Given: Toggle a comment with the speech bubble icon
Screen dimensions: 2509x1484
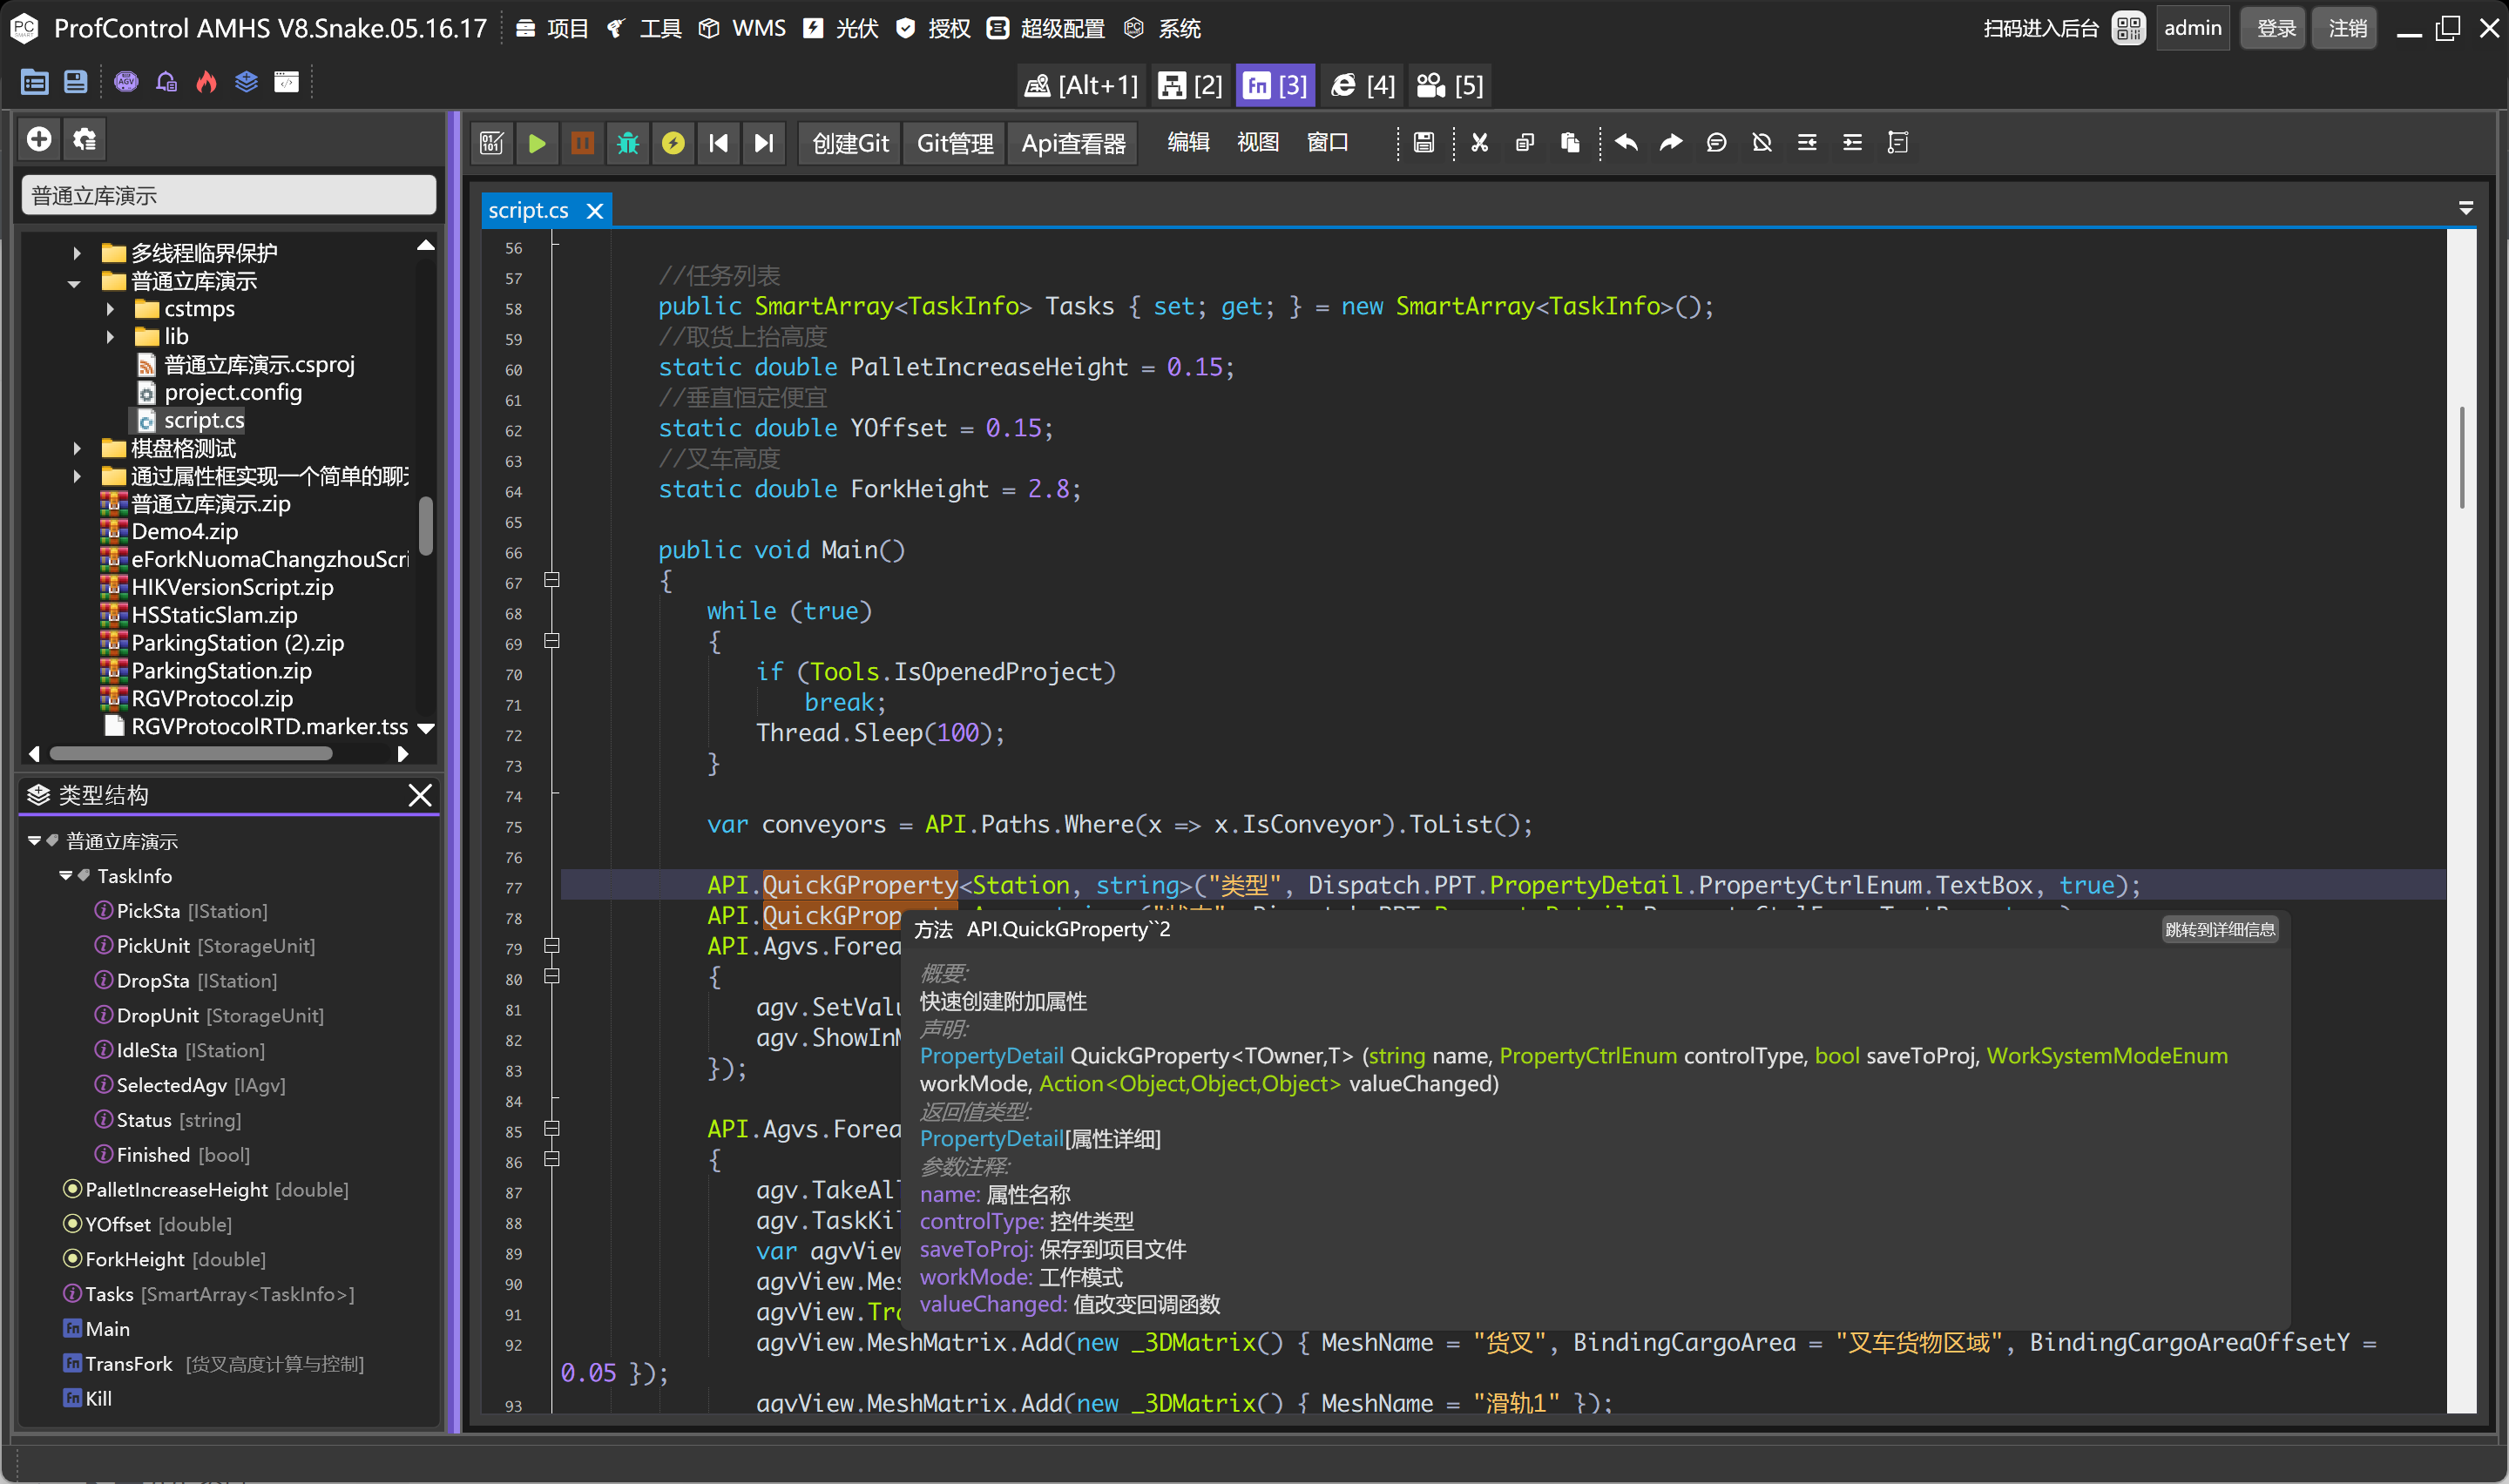Looking at the screenshot, I should [1717, 143].
